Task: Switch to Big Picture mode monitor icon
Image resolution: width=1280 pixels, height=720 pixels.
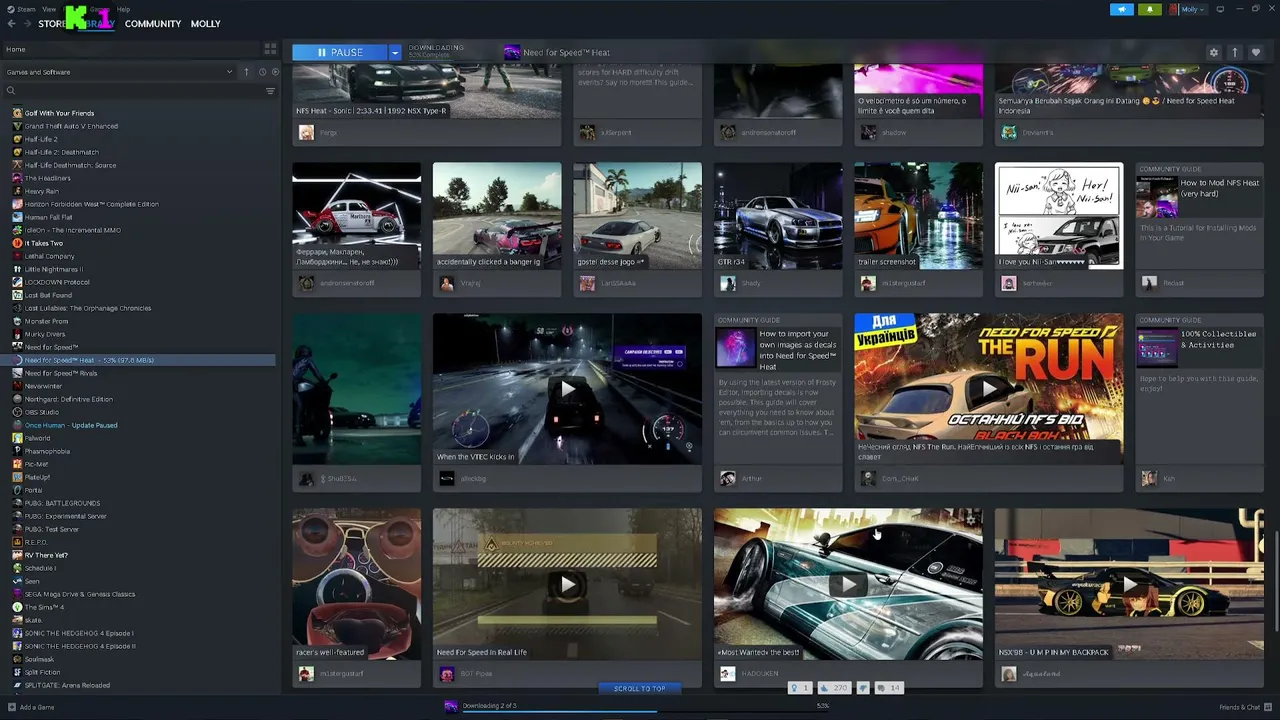Action: point(1220,9)
